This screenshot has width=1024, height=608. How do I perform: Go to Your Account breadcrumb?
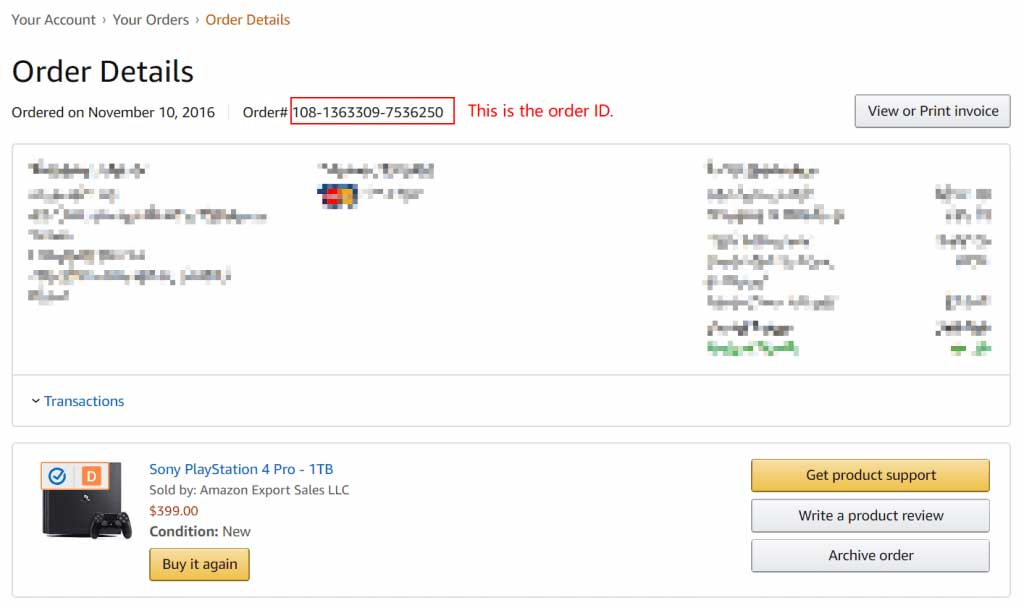point(54,20)
